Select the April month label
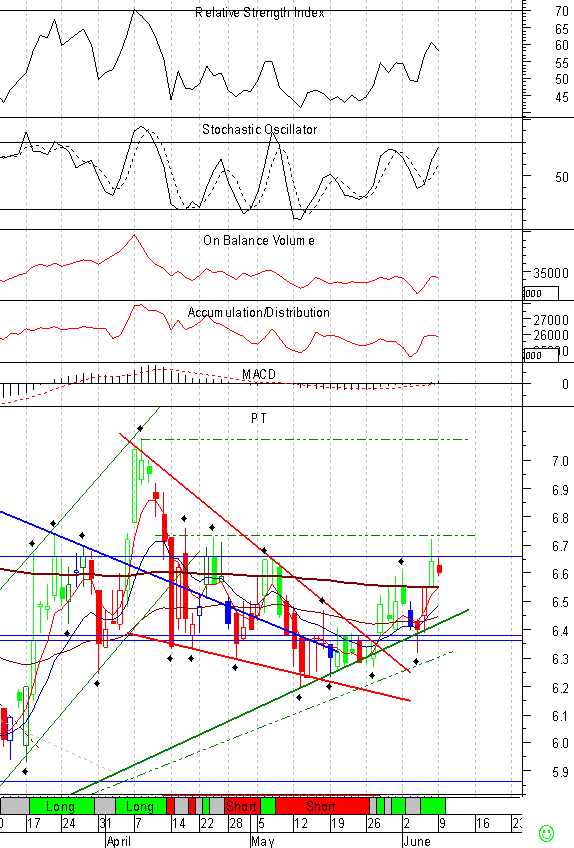Image resolution: width=574 pixels, height=848 pixels. click(x=118, y=841)
